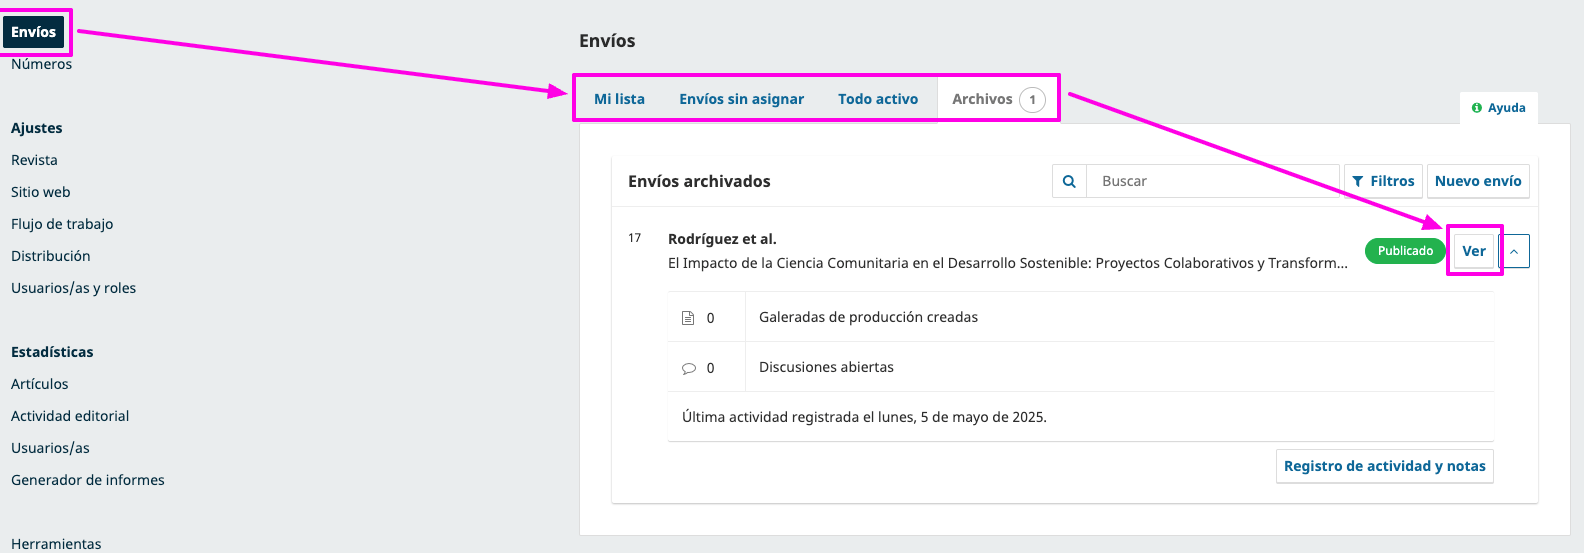The width and height of the screenshot is (1584, 553).
Task: Open Registro de actividad y notas
Action: coord(1384,466)
